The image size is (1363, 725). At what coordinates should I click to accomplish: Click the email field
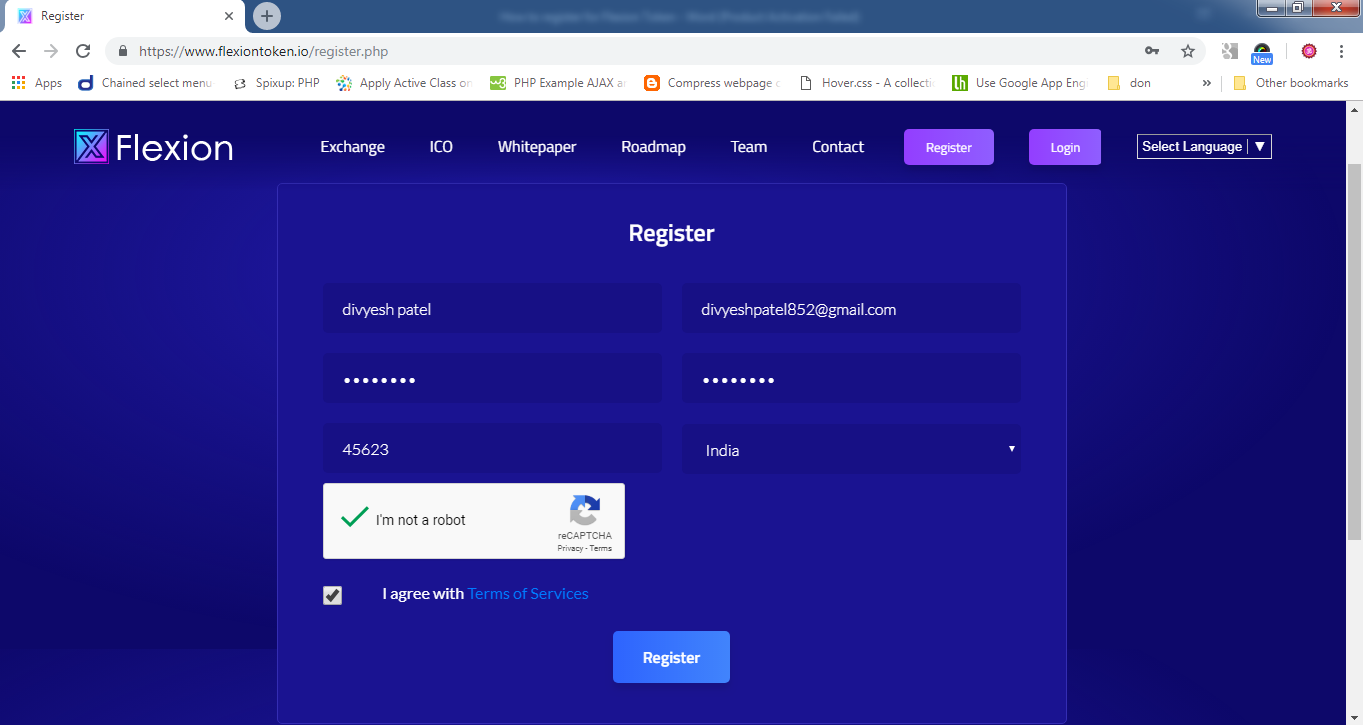tap(851, 309)
